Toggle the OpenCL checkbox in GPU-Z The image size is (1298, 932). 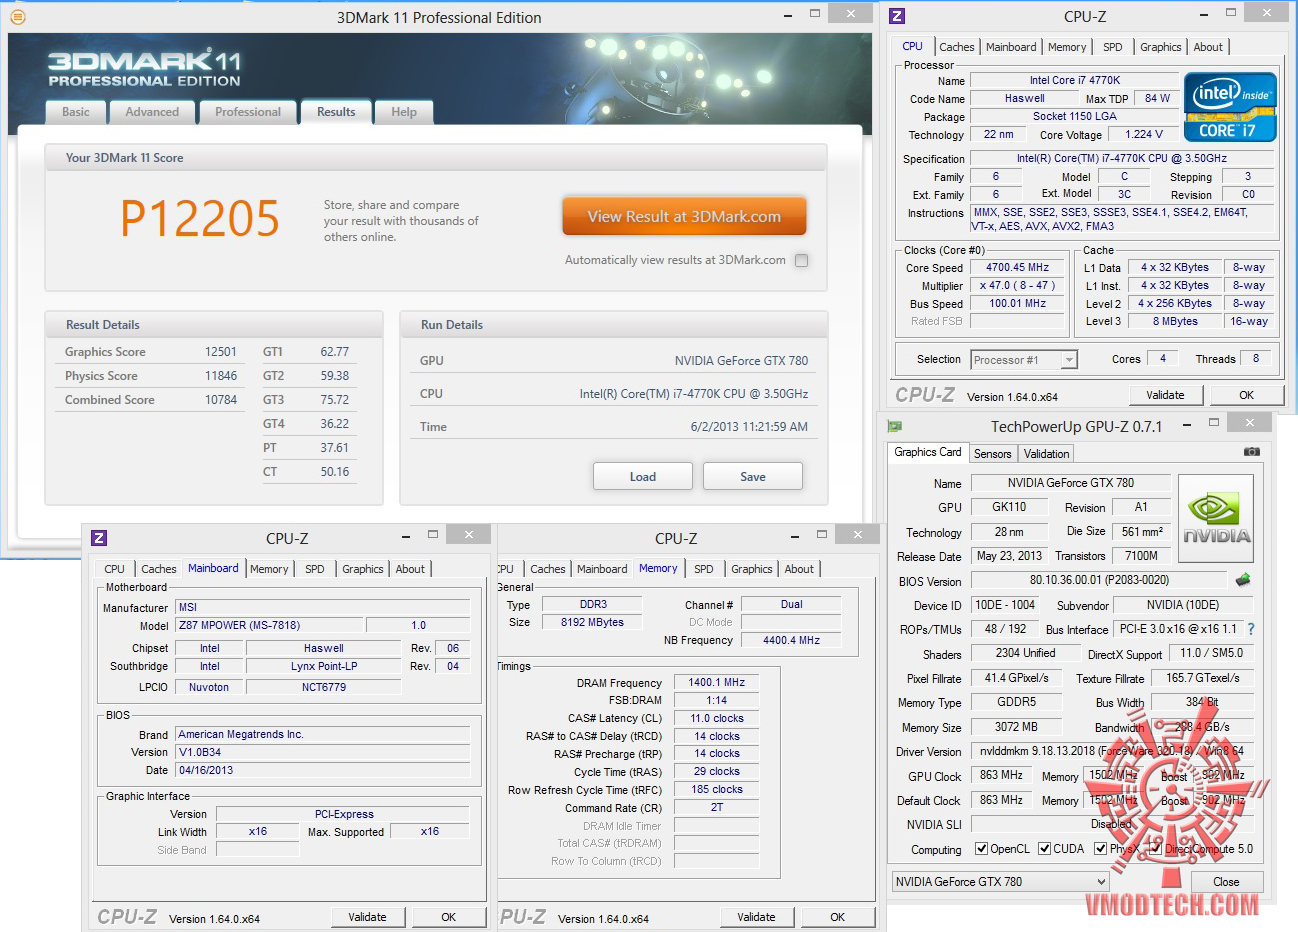tap(982, 849)
